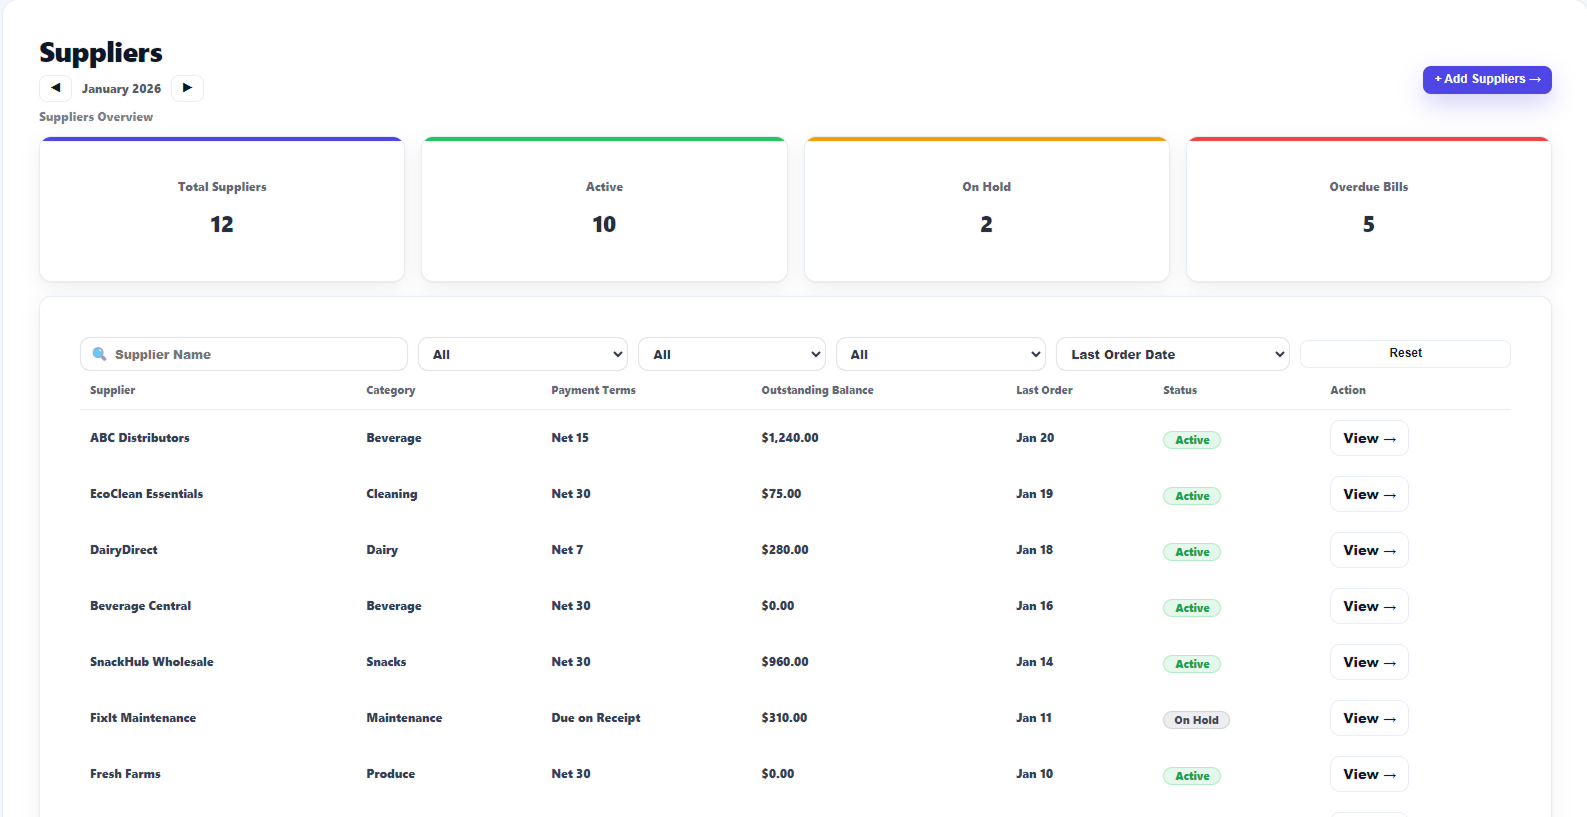Image resolution: width=1587 pixels, height=817 pixels.
Task: Click the Category column header
Action: [x=391, y=390]
